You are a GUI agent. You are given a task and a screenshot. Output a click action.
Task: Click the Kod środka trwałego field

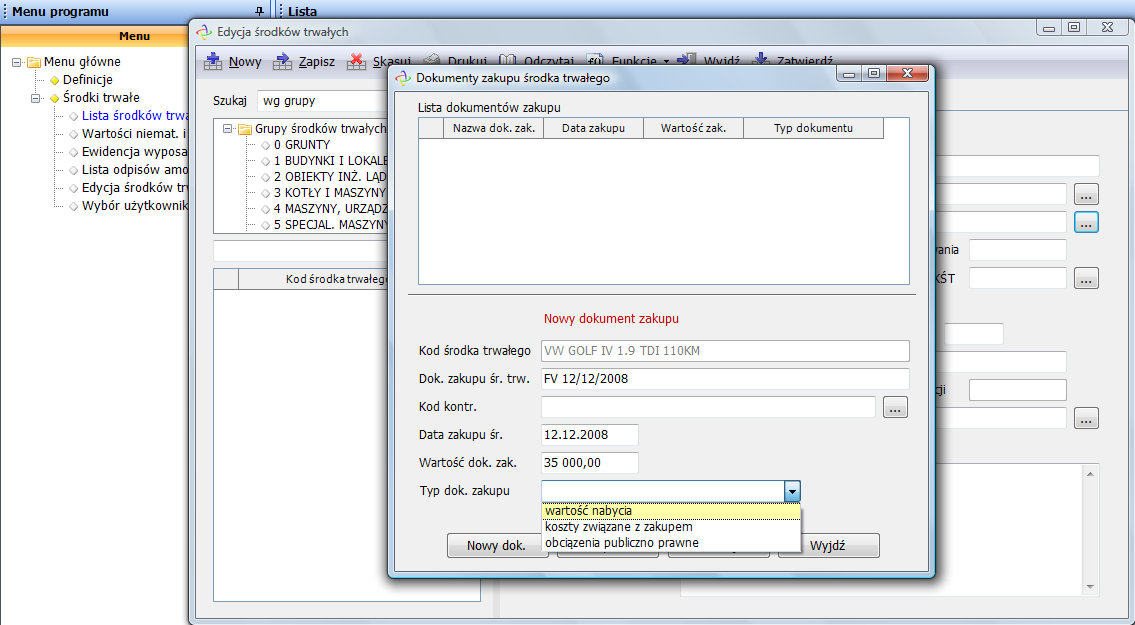725,351
